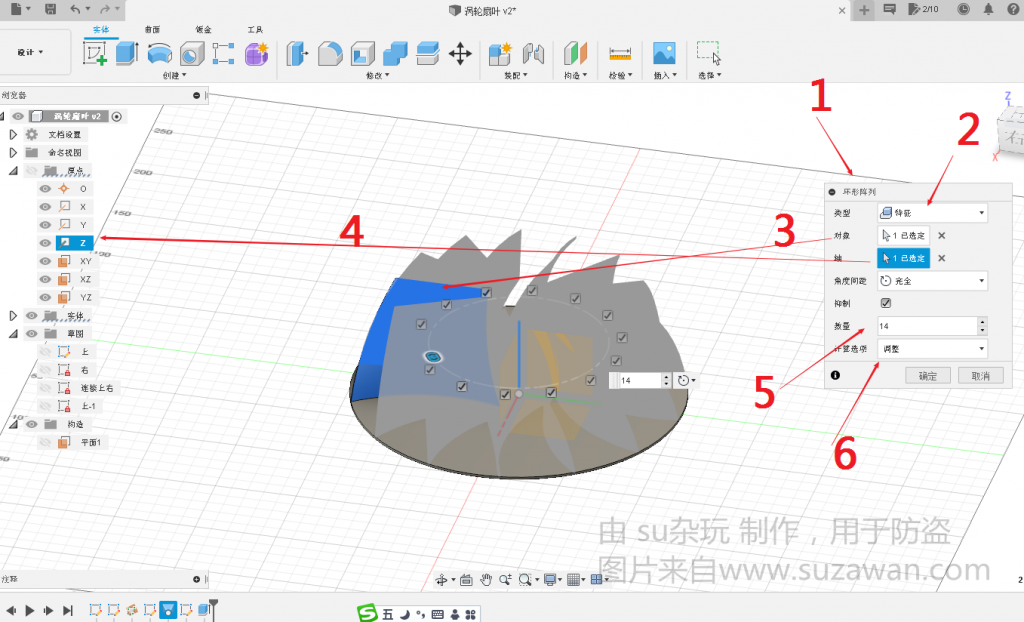Viewport: 1024px width, 622px height.
Task: Select the Split Body tool icon
Action: click(x=428, y=54)
